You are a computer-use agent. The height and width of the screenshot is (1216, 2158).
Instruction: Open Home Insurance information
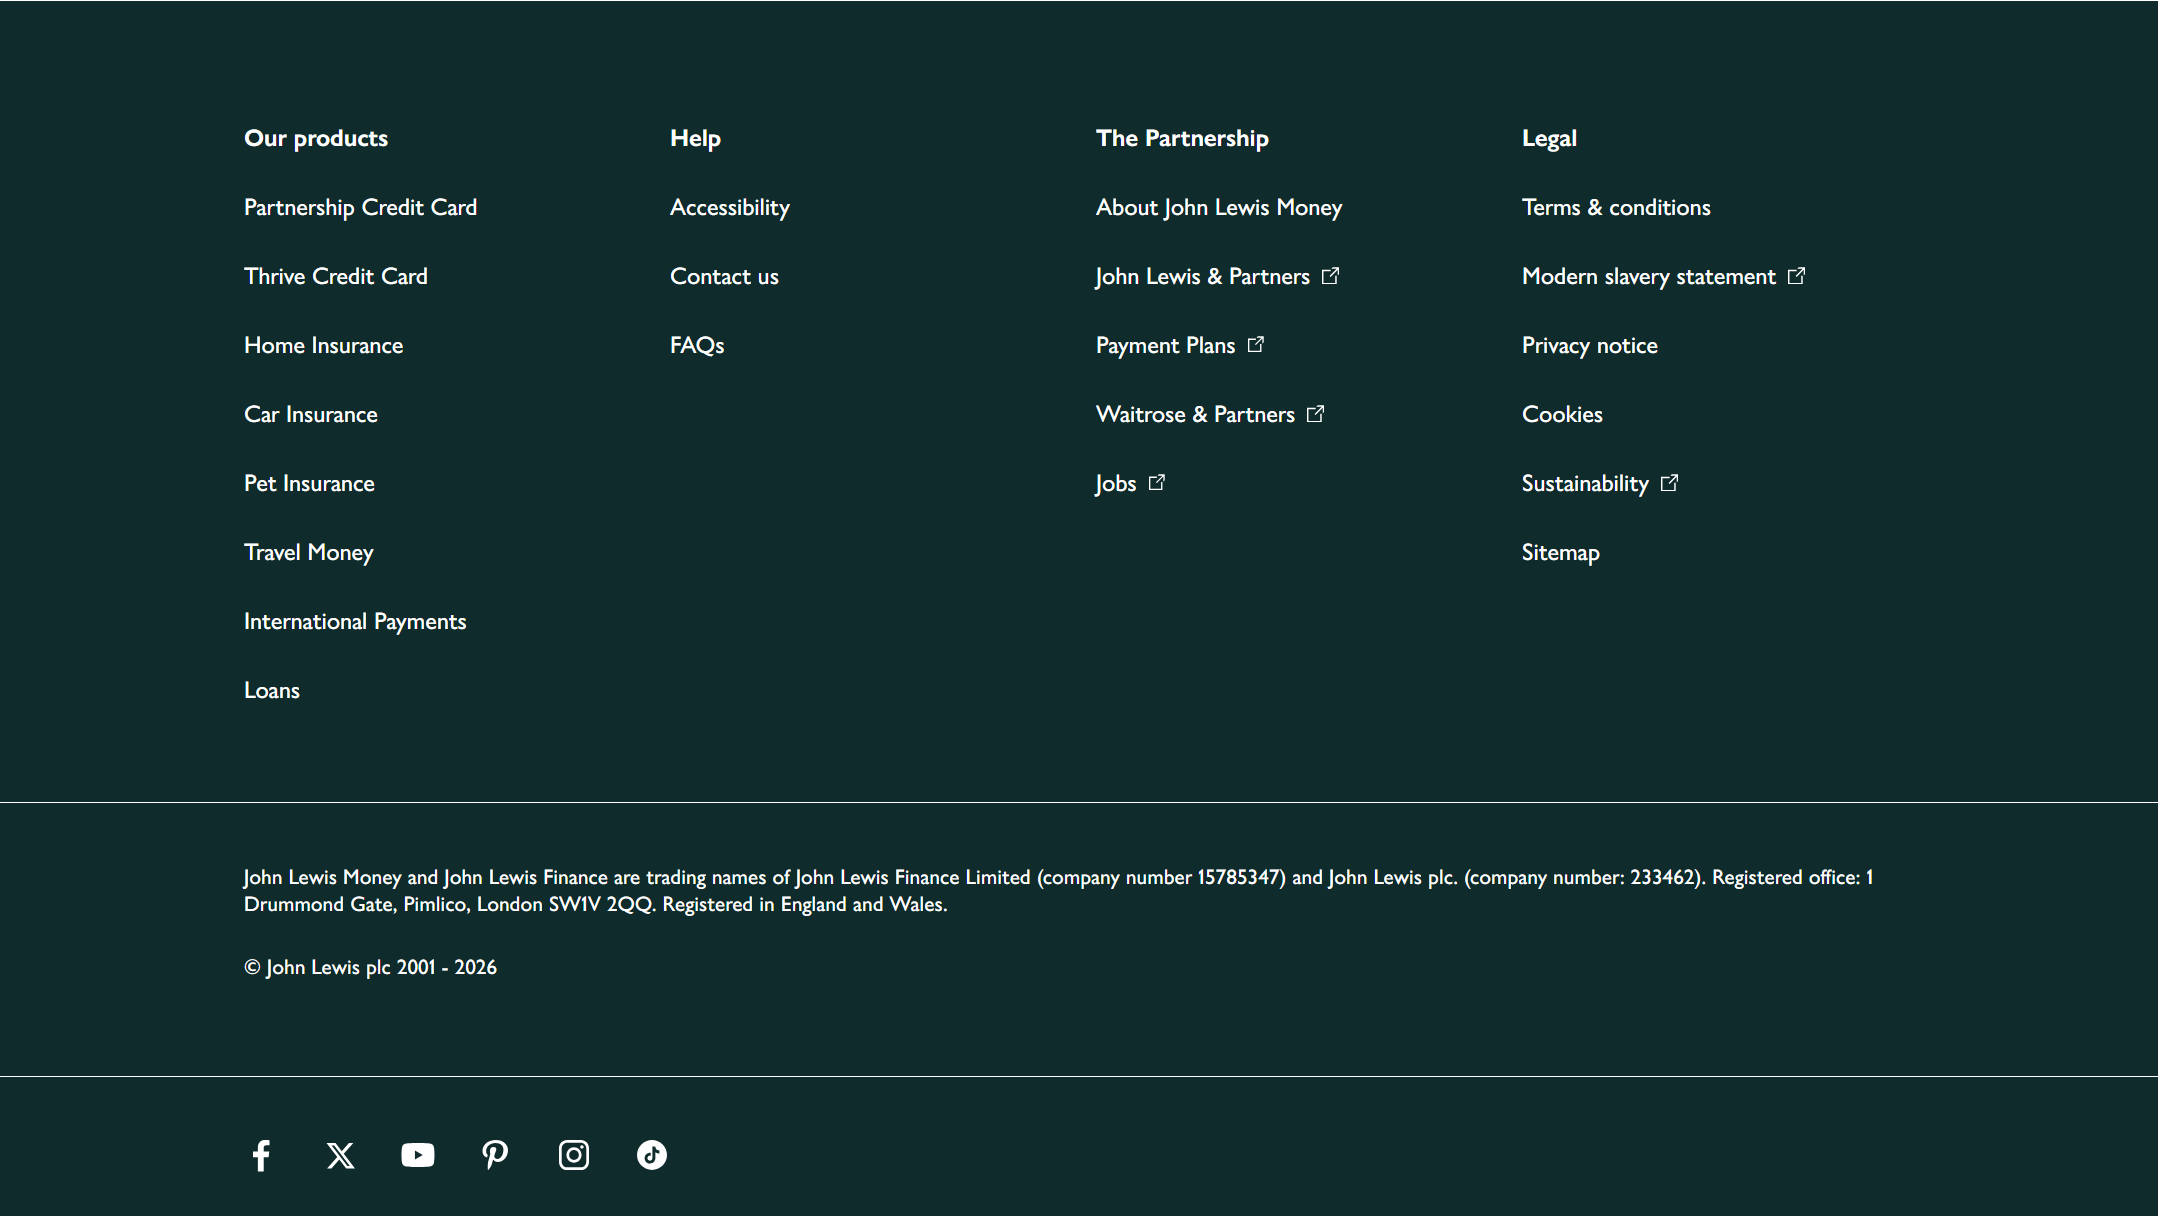[323, 344]
